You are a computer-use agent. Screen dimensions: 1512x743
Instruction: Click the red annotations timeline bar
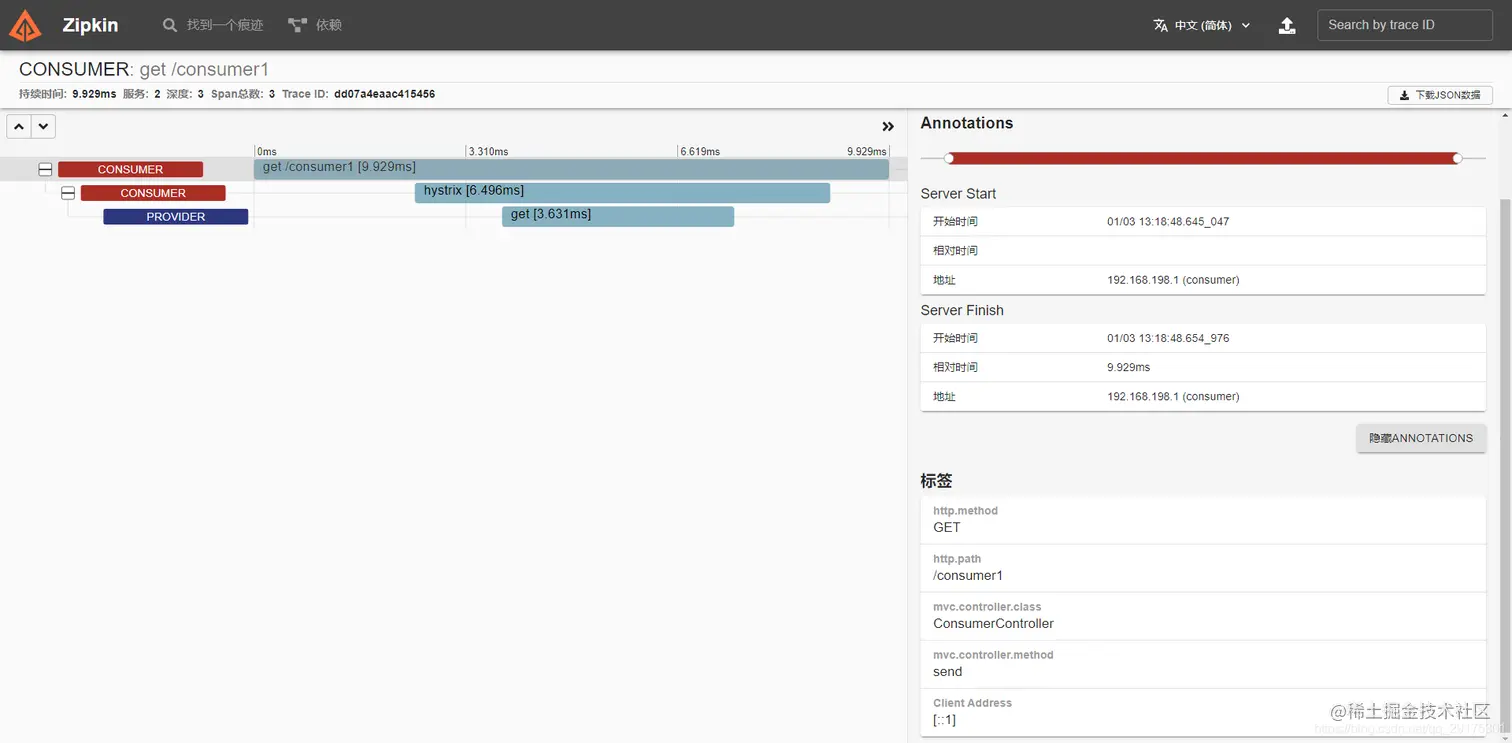(1203, 158)
